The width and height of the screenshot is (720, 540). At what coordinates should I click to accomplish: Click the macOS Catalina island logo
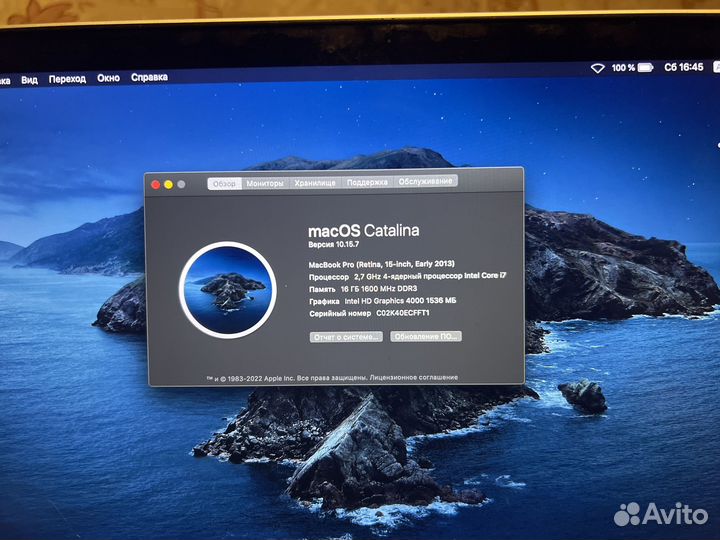228,290
